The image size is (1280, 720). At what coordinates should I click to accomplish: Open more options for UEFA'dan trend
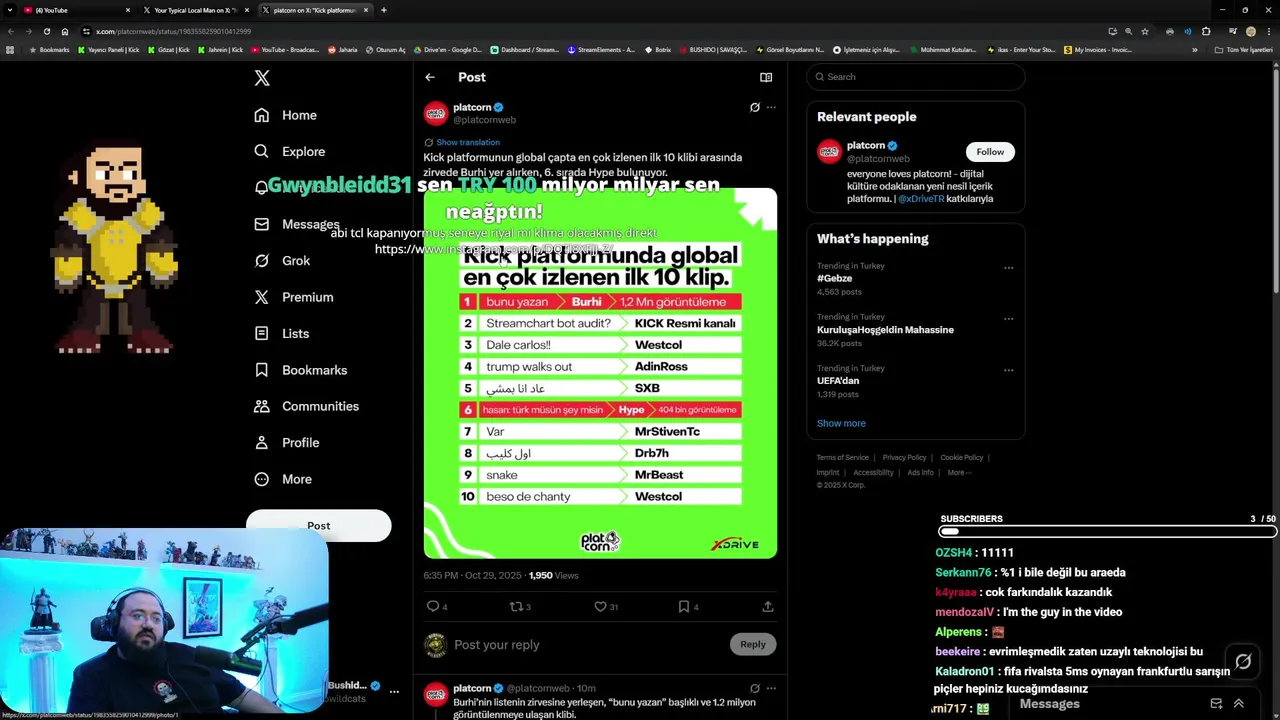1008,370
